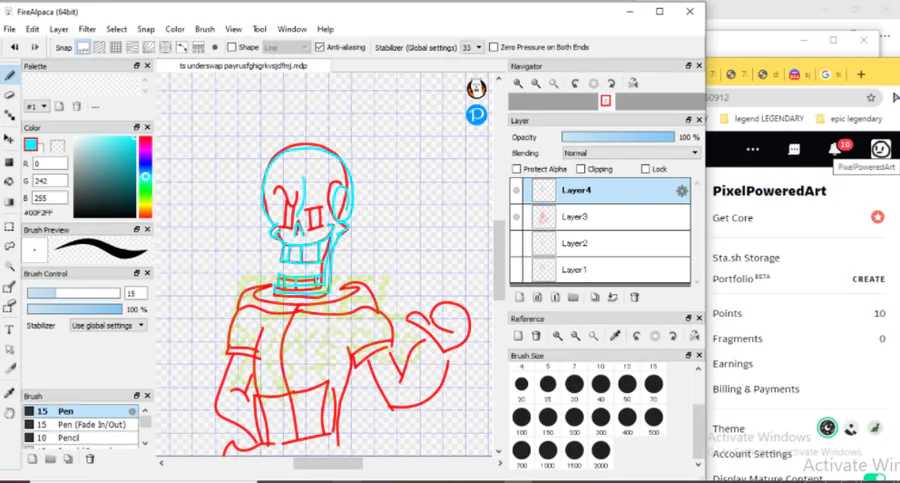Select the Fill rectangle tool
Screen dimensions: 900x483
(x=10, y=163)
